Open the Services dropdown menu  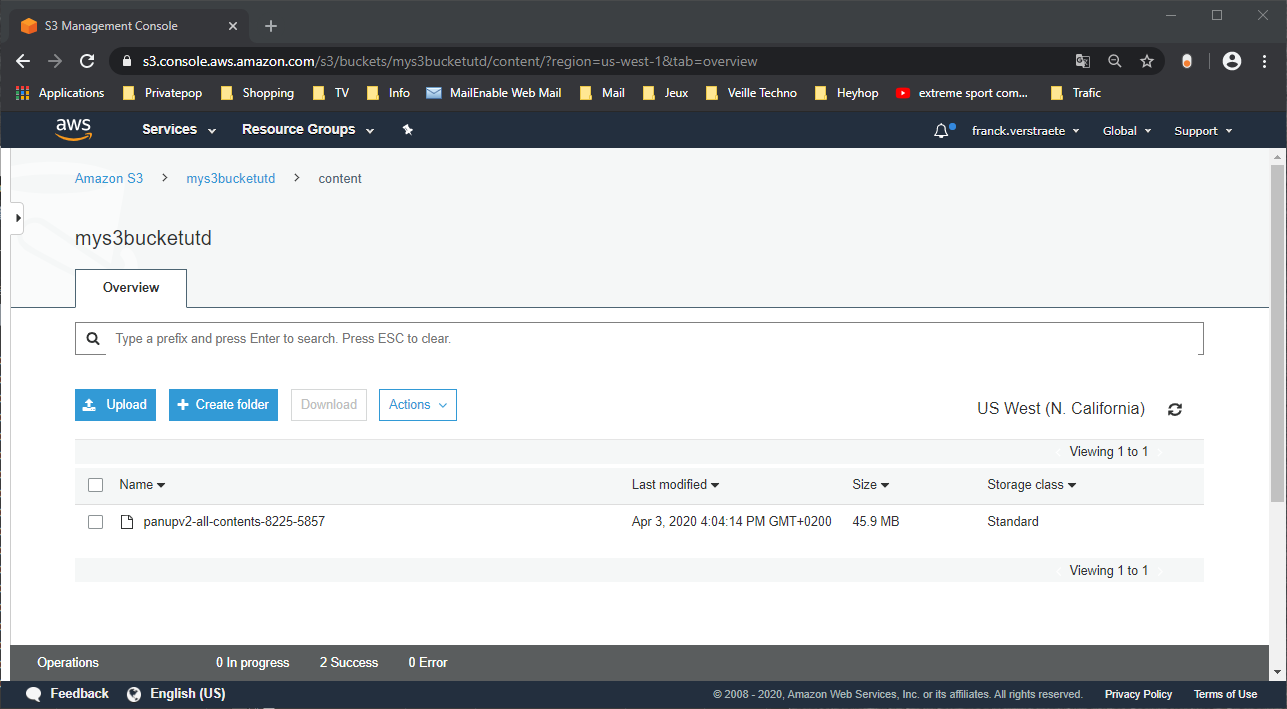[179, 130]
